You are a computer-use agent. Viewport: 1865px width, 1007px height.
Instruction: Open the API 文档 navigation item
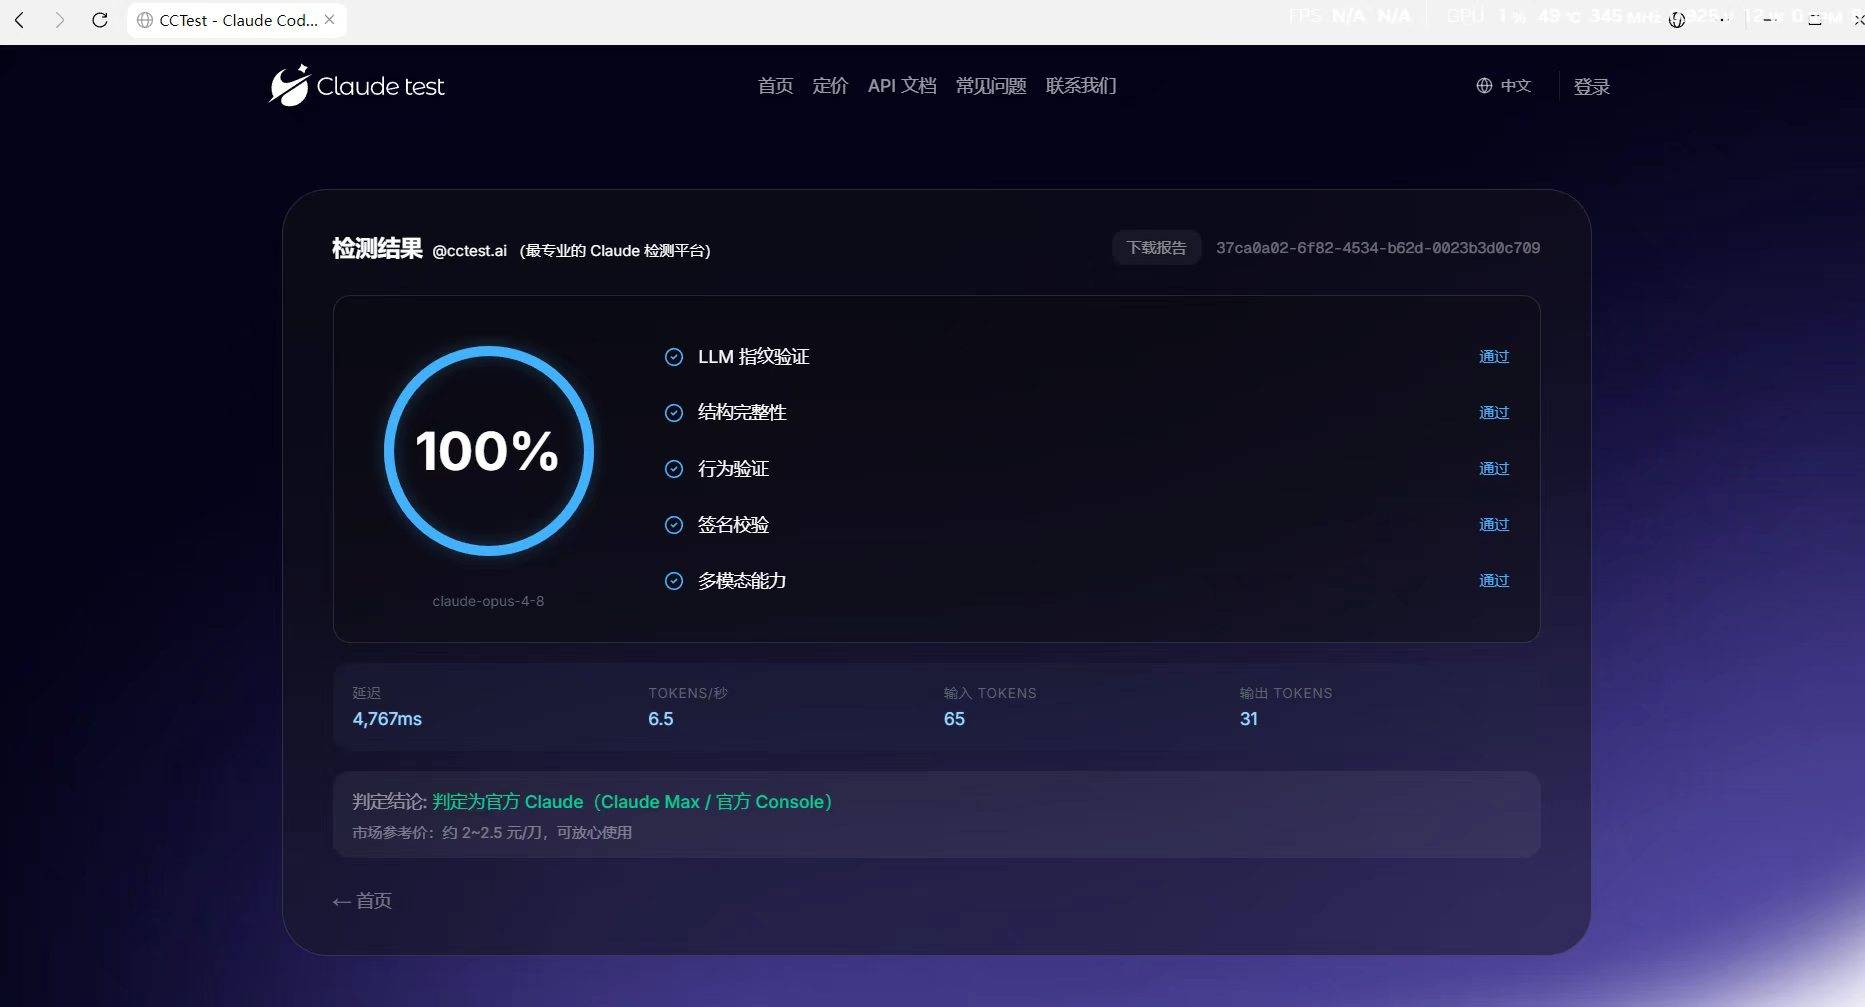902,86
